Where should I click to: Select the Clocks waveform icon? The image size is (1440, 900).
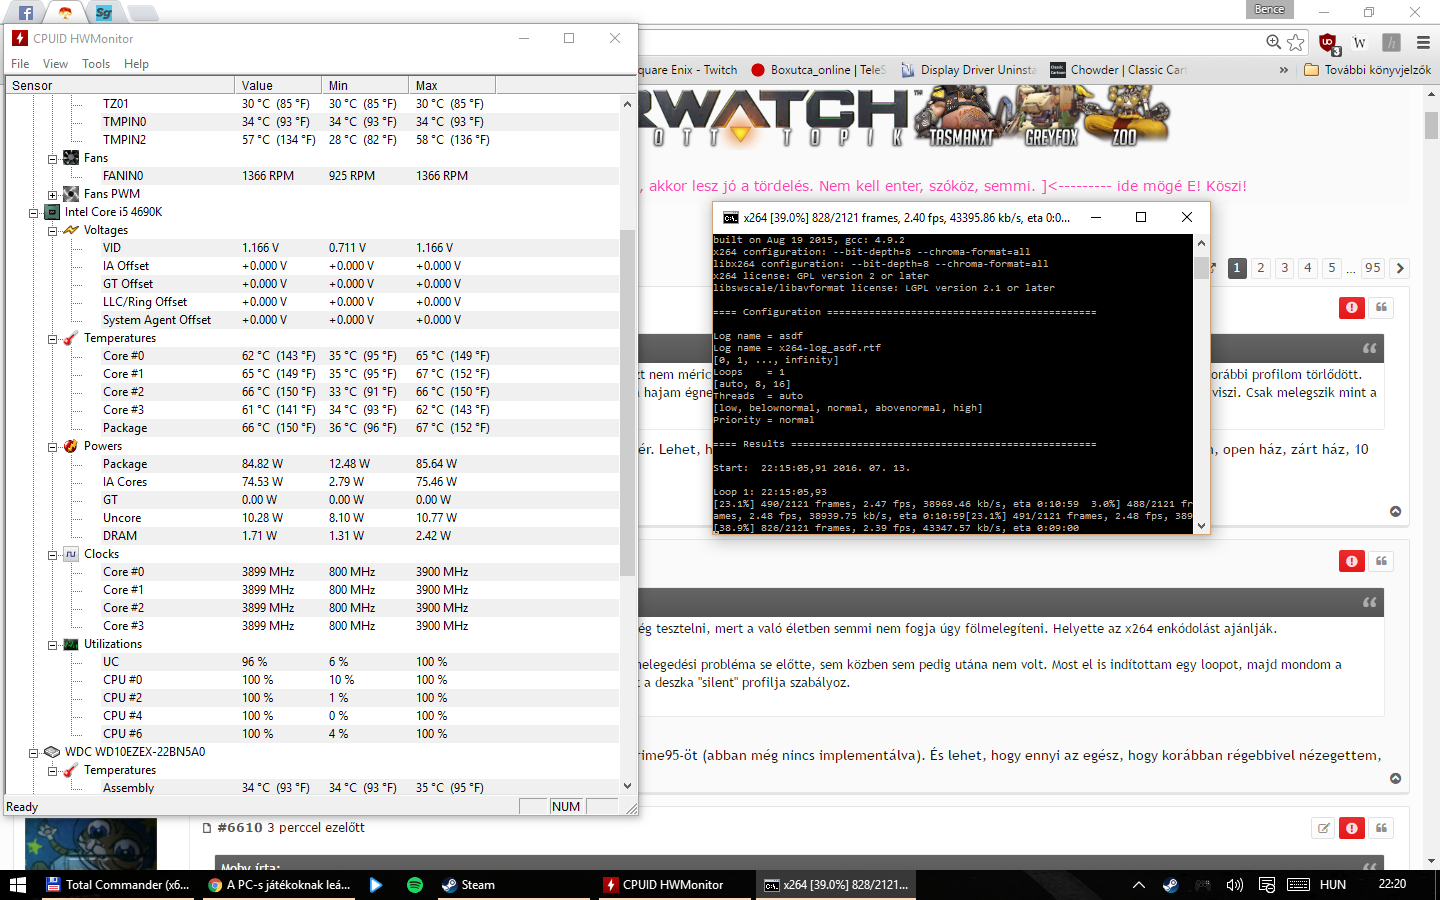(x=71, y=554)
